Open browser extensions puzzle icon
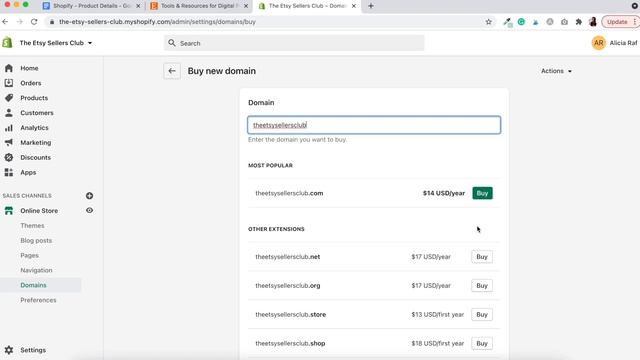Screen dimensions: 640x360 (579, 22)
